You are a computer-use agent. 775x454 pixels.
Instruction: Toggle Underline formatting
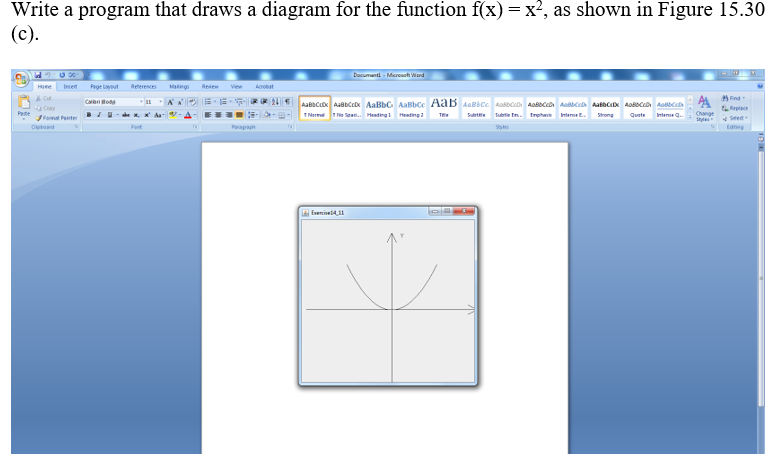pyautogui.click(x=109, y=115)
